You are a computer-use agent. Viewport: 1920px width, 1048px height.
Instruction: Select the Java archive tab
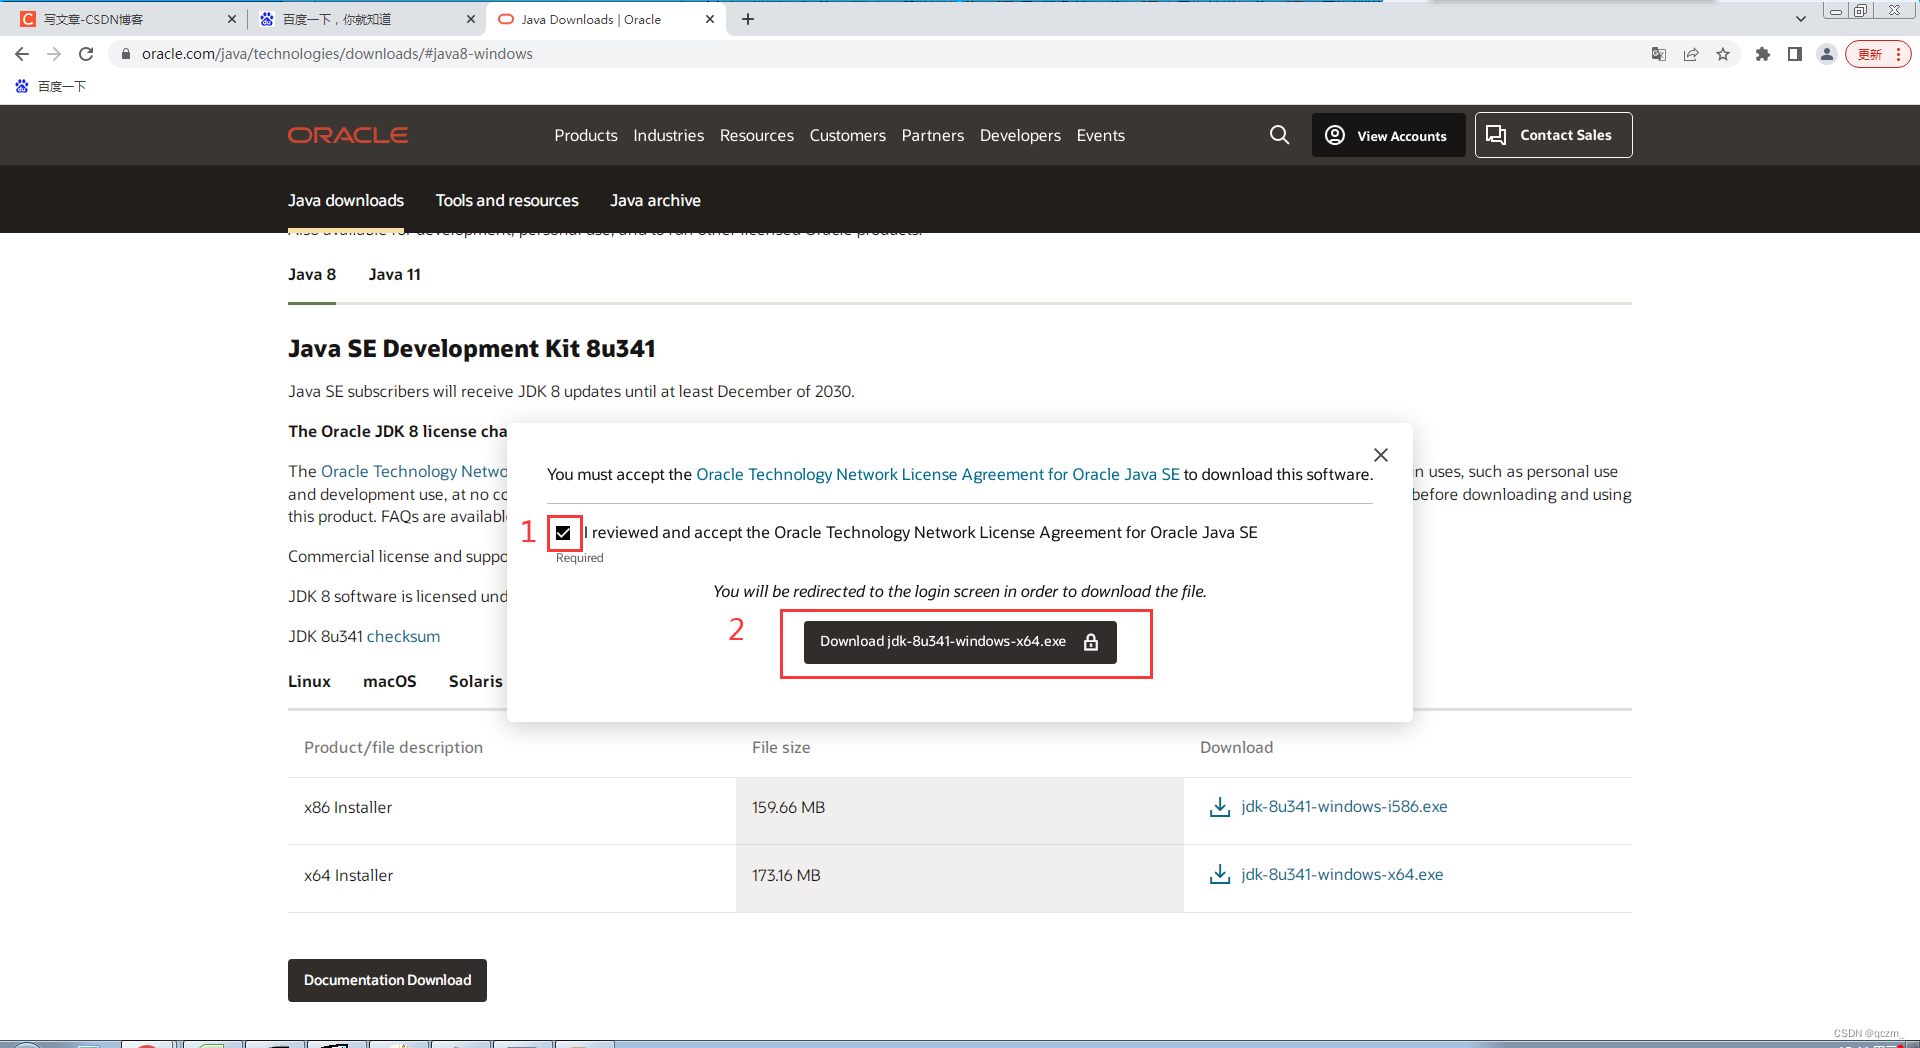click(655, 200)
